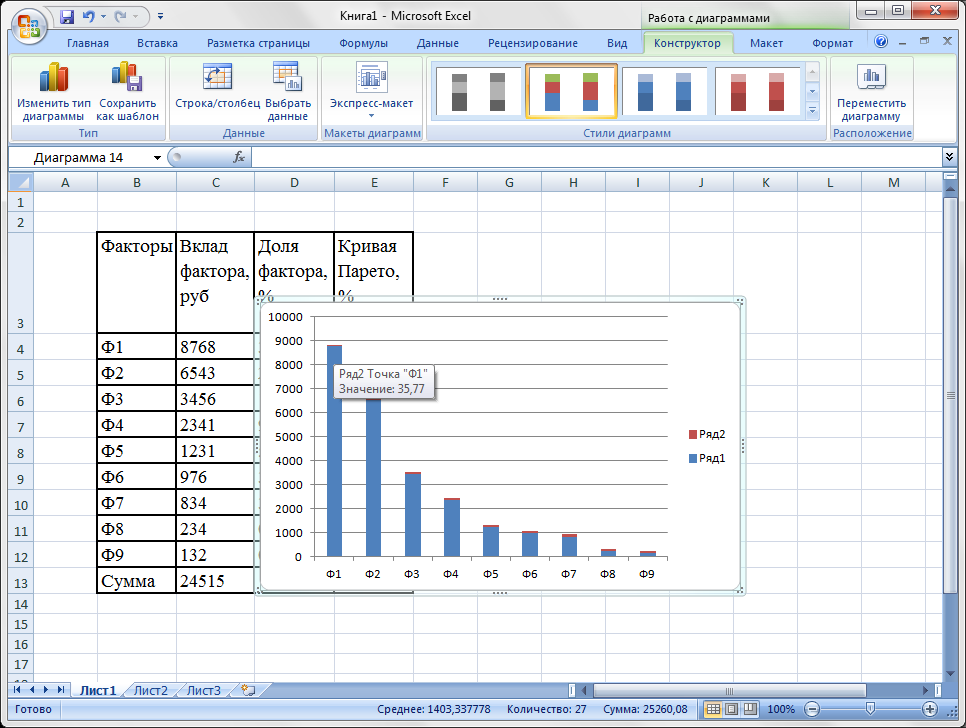Open the Name Box dropdown arrow
Screen dimensions: 966x728
click(157, 158)
